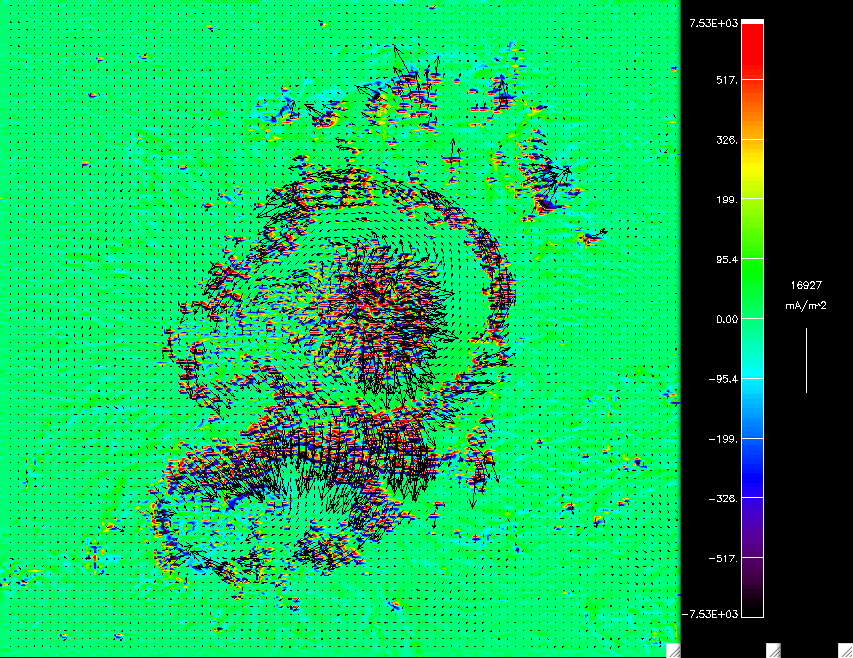
Task: Select the -95.4 color bar label
Action: point(724,379)
